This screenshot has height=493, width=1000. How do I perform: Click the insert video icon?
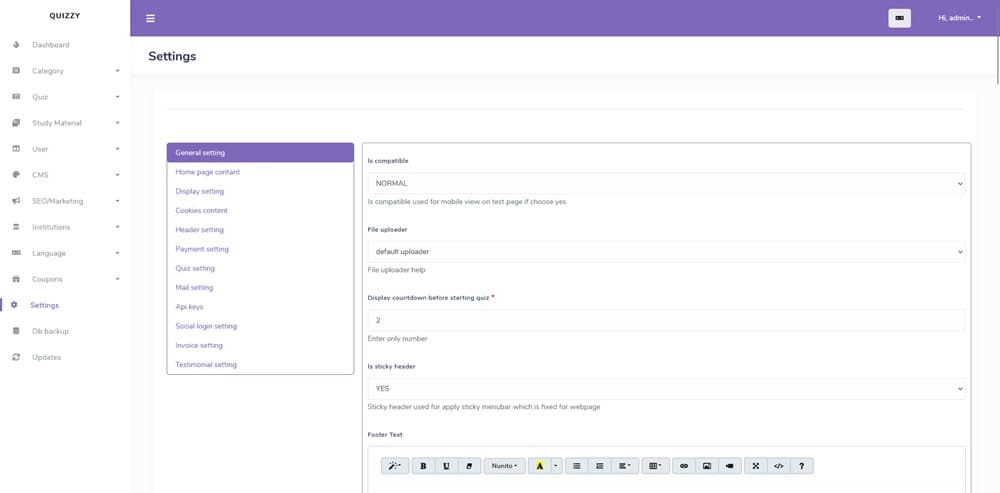[x=730, y=466]
